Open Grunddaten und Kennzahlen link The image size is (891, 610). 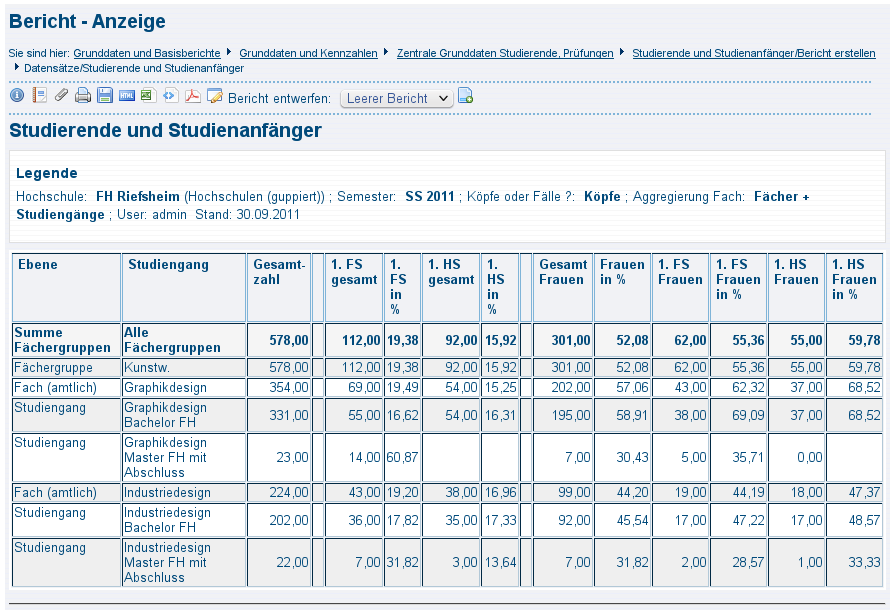point(308,53)
